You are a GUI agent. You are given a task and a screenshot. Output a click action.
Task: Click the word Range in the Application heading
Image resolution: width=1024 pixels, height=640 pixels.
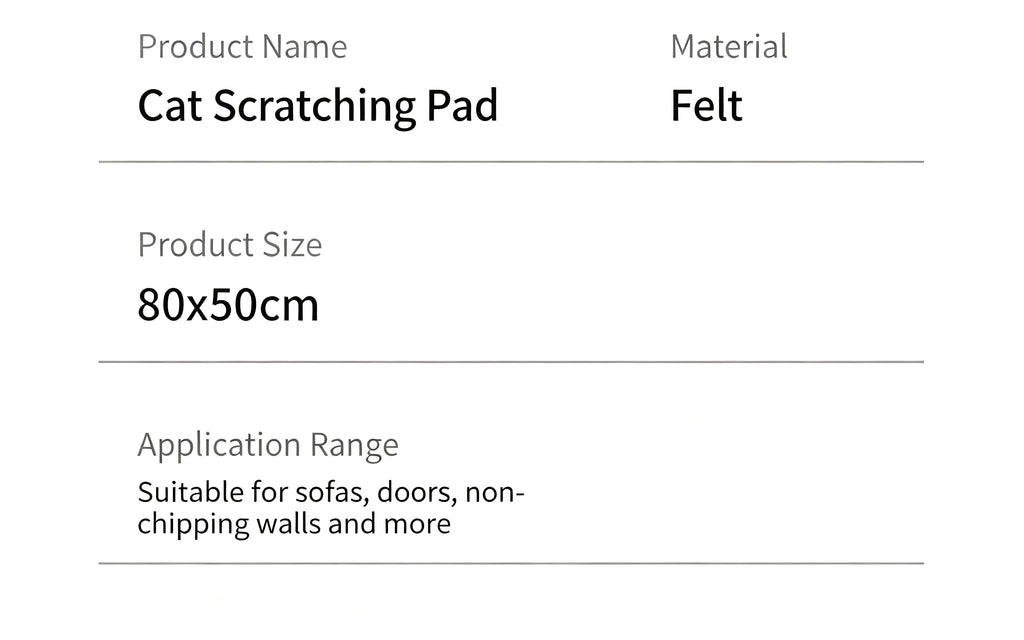point(354,447)
